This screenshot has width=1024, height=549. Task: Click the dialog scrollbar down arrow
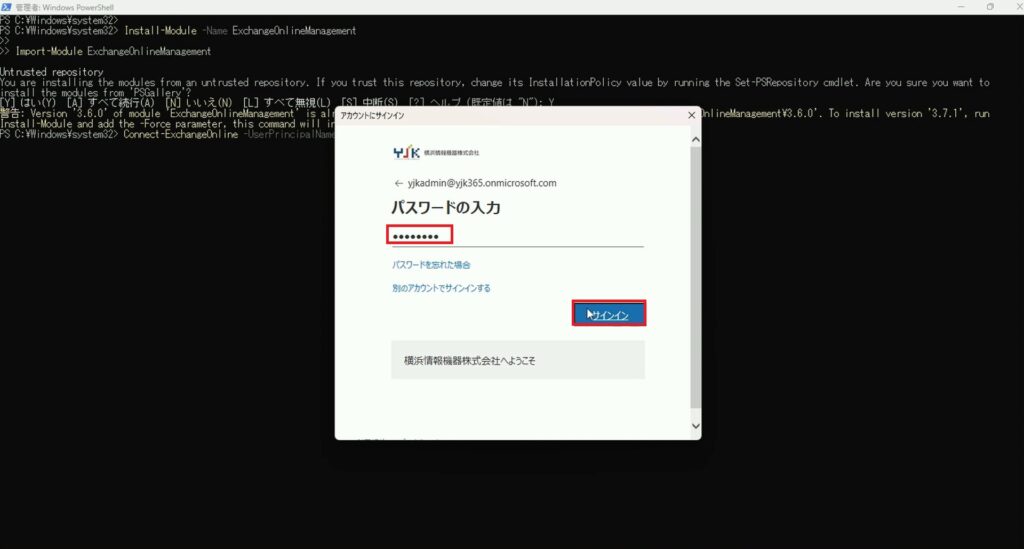click(x=696, y=426)
